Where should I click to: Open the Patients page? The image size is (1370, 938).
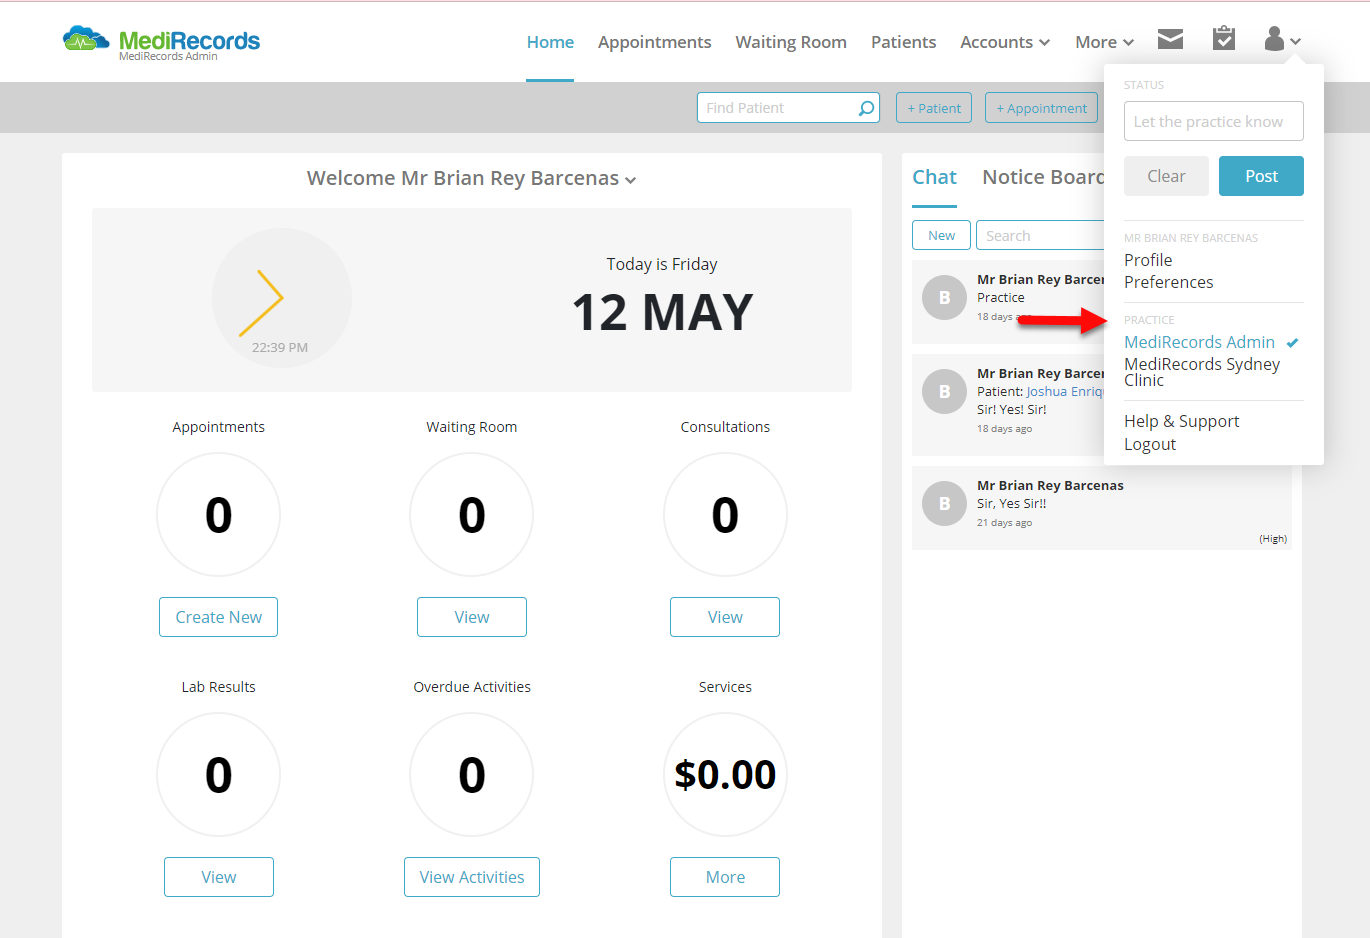click(903, 42)
